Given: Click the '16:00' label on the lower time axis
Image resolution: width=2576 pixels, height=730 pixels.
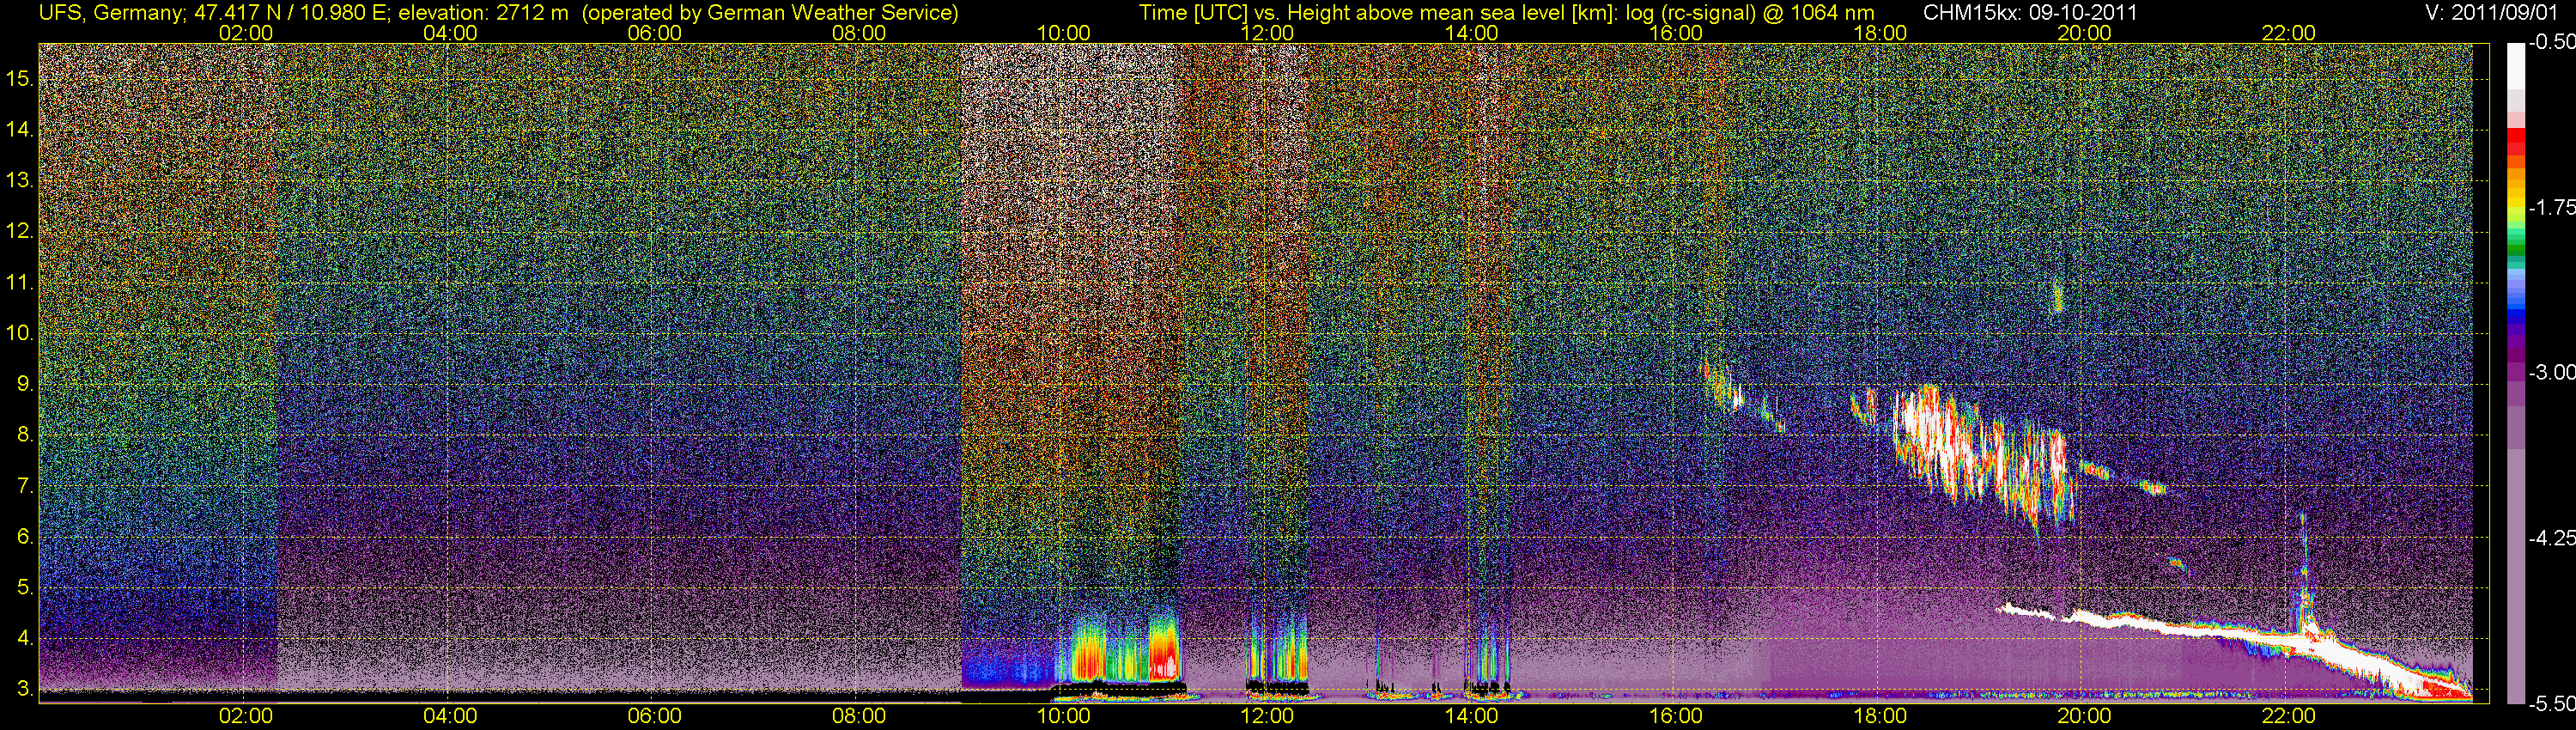Looking at the screenshot, I should coord(1676,716).
